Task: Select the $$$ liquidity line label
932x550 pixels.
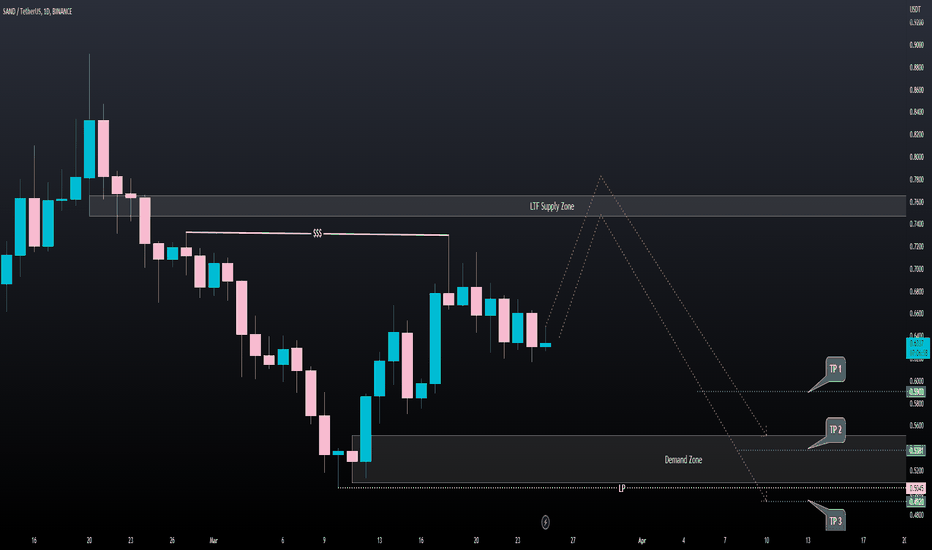Action: click(x=317, y=234)
